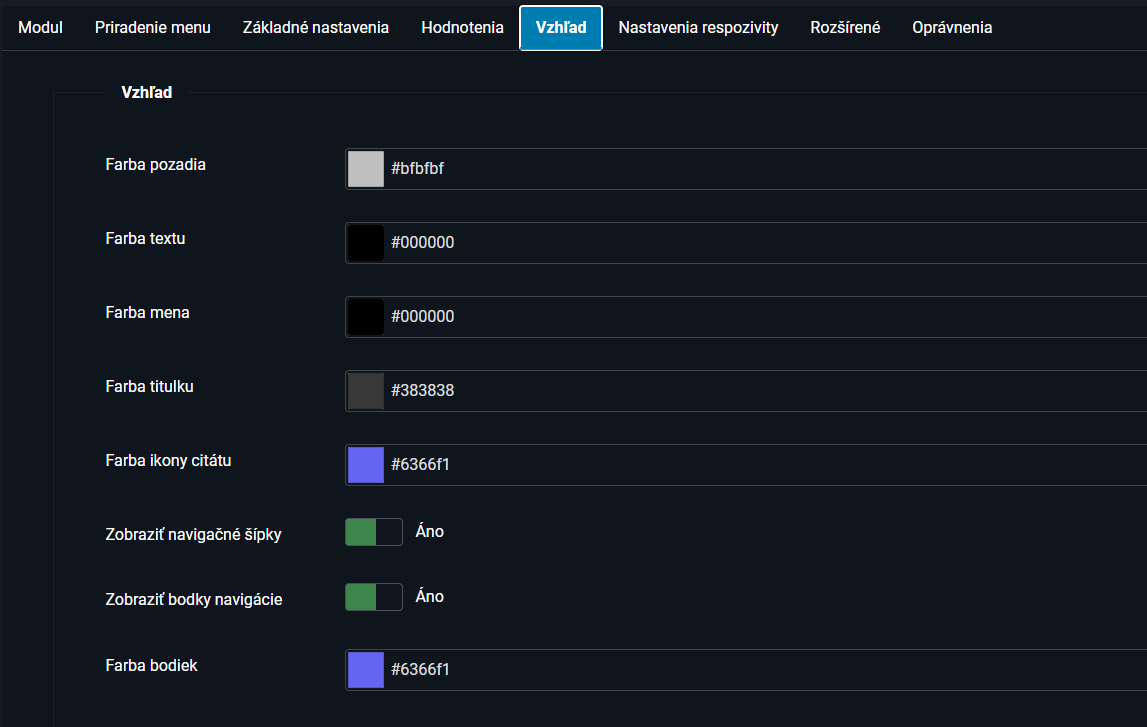Focus the Farba ikony citátu hex field
This screenshot has height=727, width=1147.
tap(760, 465)
